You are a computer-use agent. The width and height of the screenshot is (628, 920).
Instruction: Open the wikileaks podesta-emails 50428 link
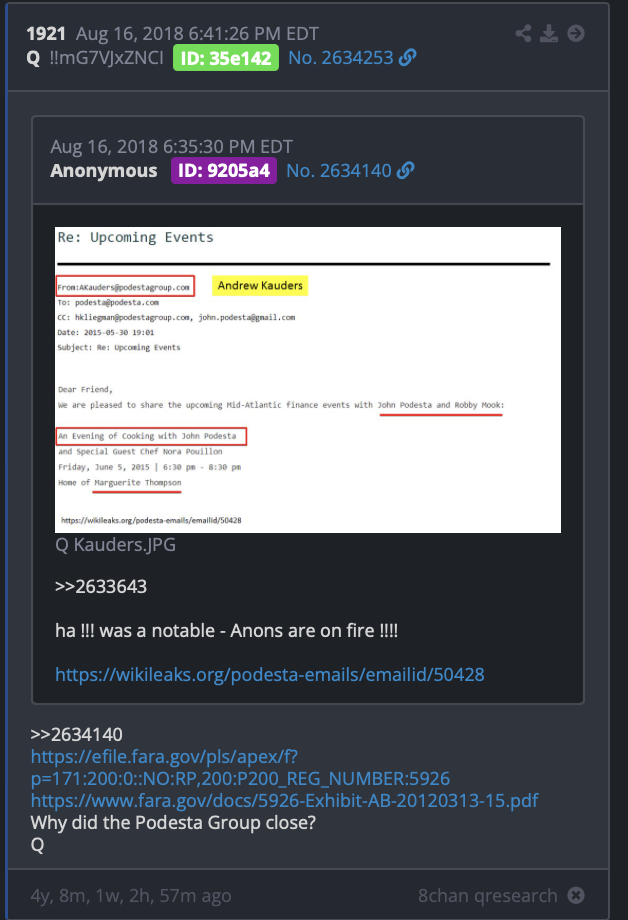pos(269,674)
